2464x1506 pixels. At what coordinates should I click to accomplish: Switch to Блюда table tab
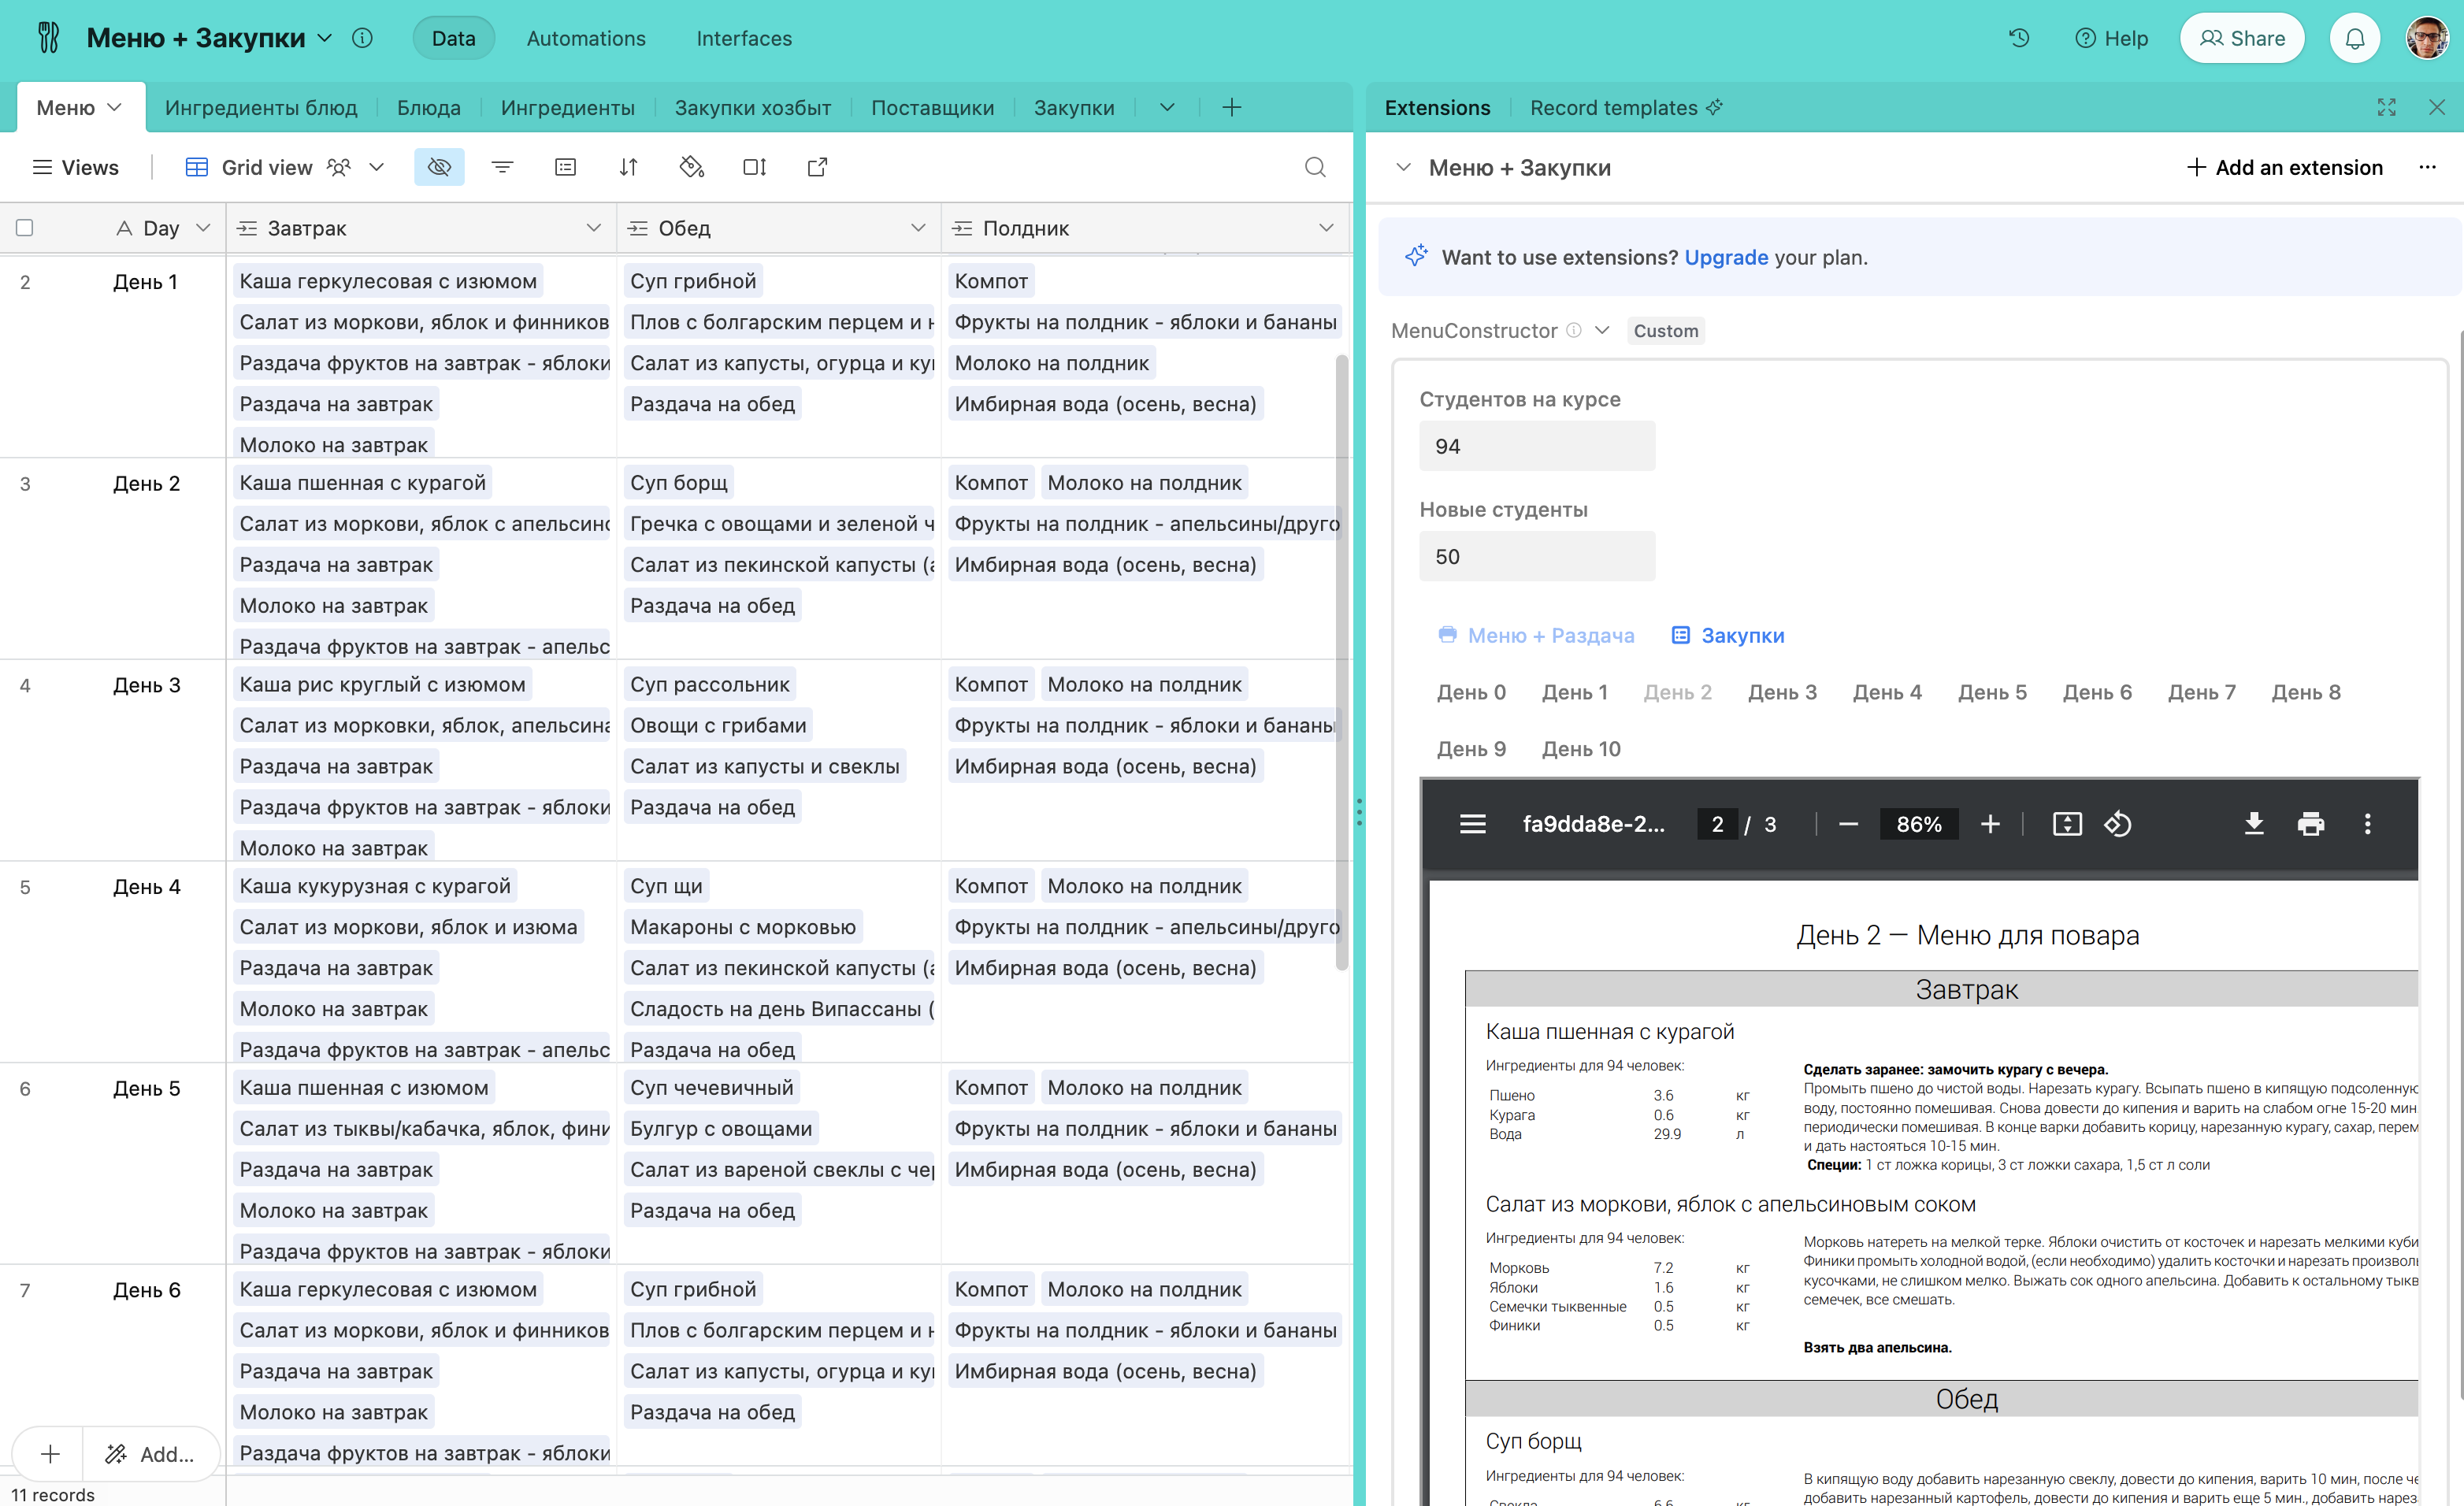tap(429, 107)
